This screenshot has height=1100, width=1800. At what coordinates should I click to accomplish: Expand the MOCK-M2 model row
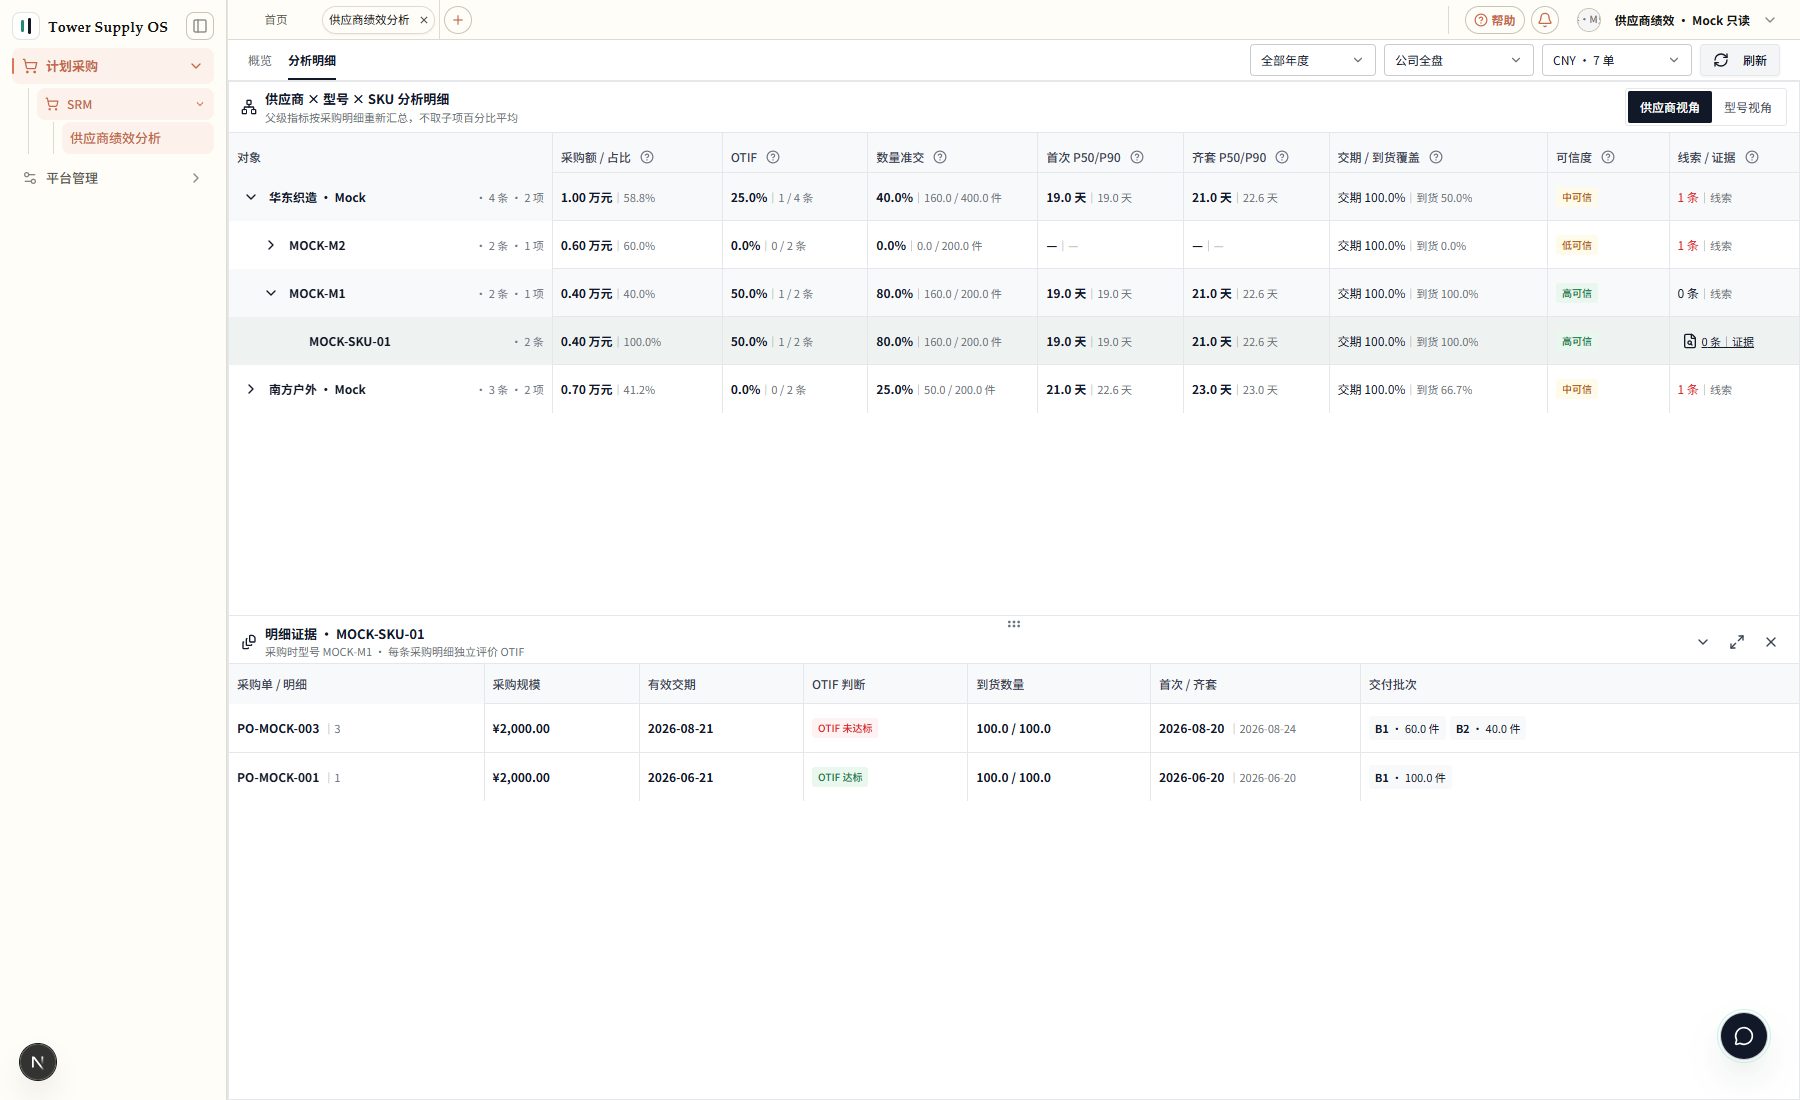[271, 245]
